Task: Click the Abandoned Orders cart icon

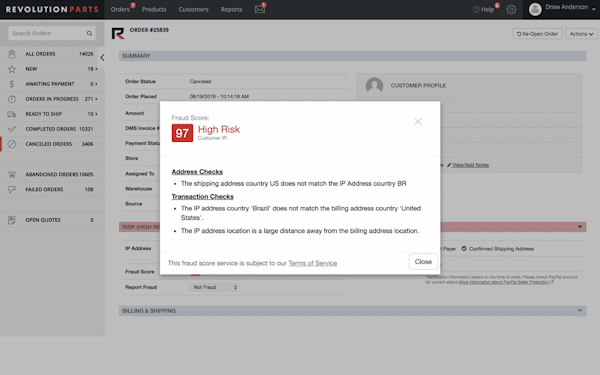Action: 12,174
